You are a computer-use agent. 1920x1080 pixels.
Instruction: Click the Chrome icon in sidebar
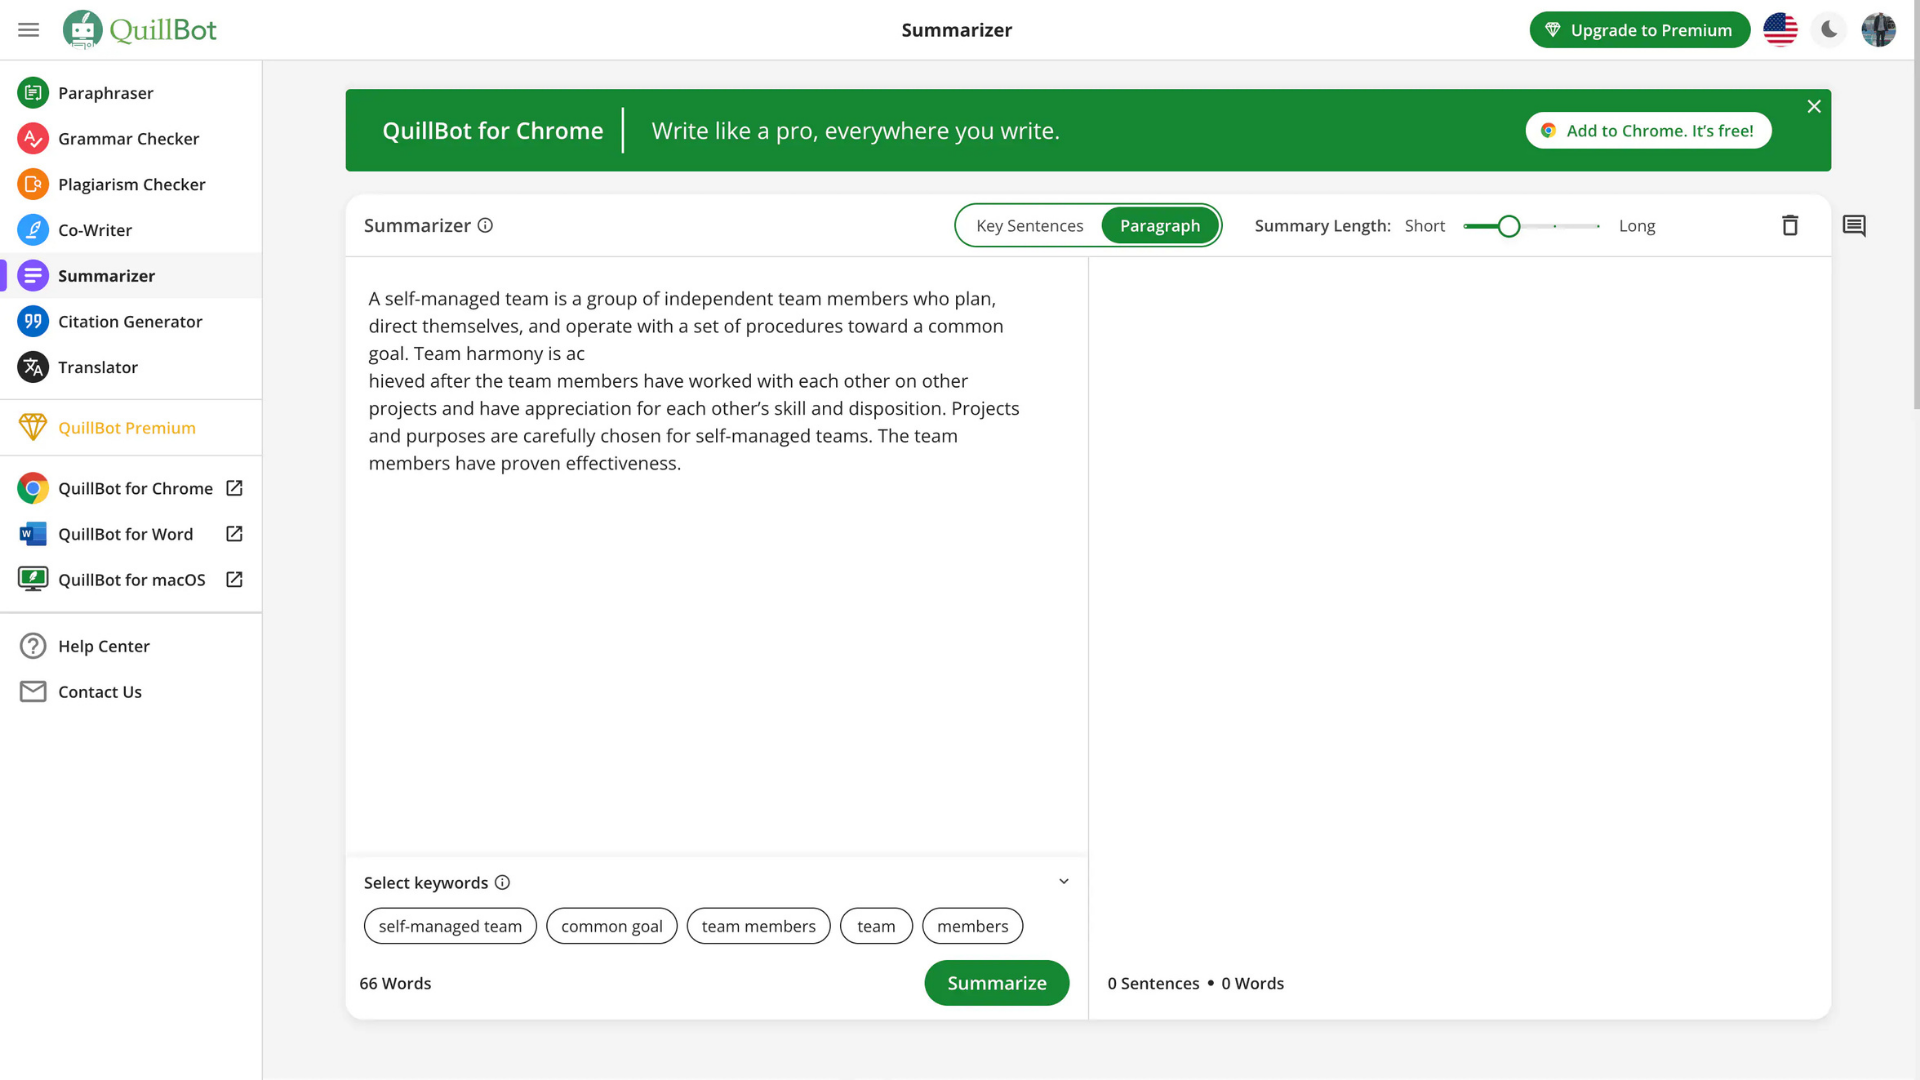pos(33,488)
